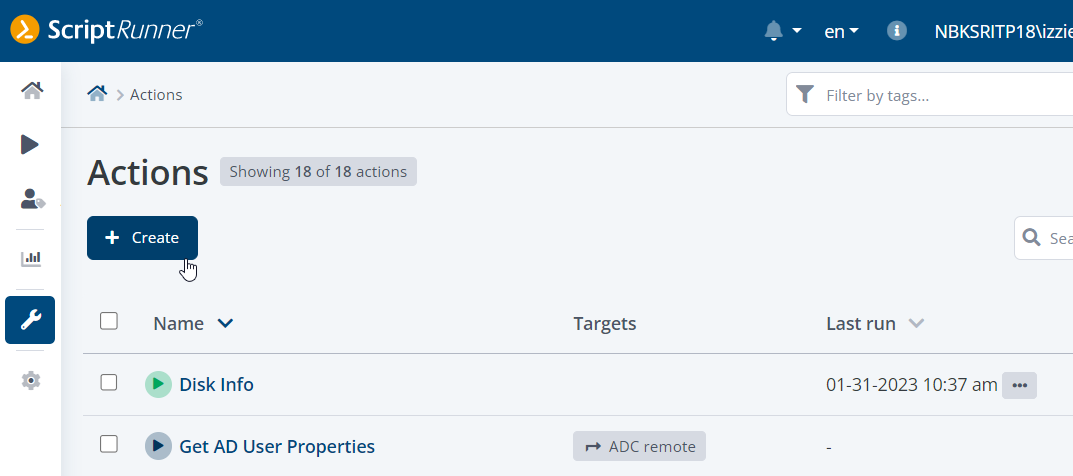Open the gear settings sidebar icon
1073x476 pixels.
[31, 380]
